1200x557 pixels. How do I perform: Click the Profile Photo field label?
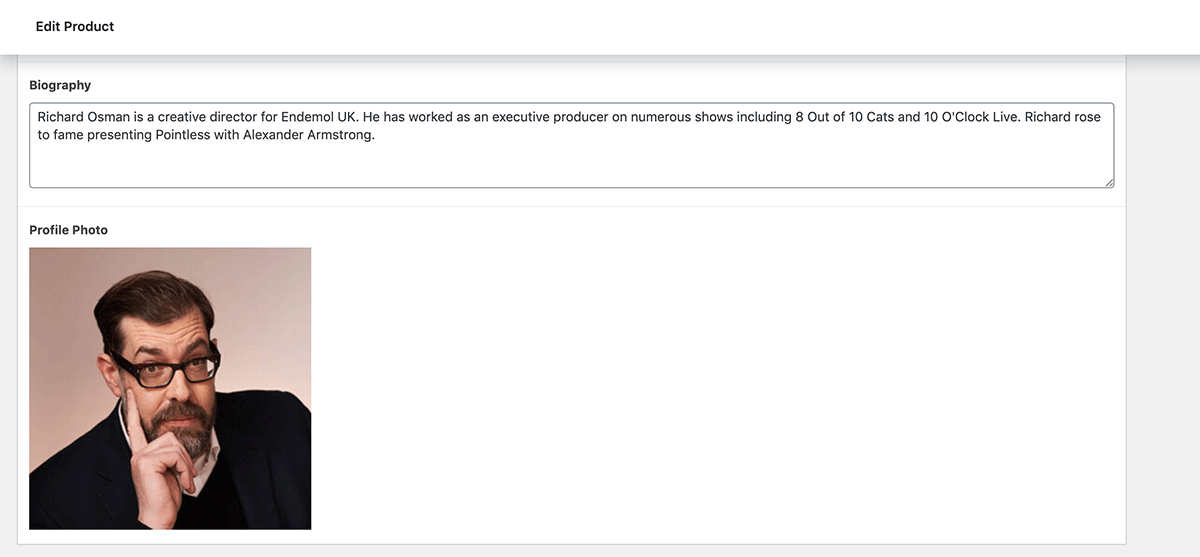pyautogui.click(x=68, y=230)
